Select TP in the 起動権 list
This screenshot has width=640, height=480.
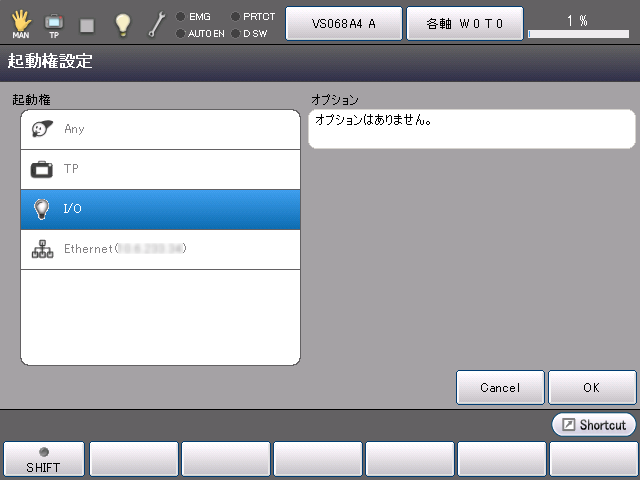(160, 169)
